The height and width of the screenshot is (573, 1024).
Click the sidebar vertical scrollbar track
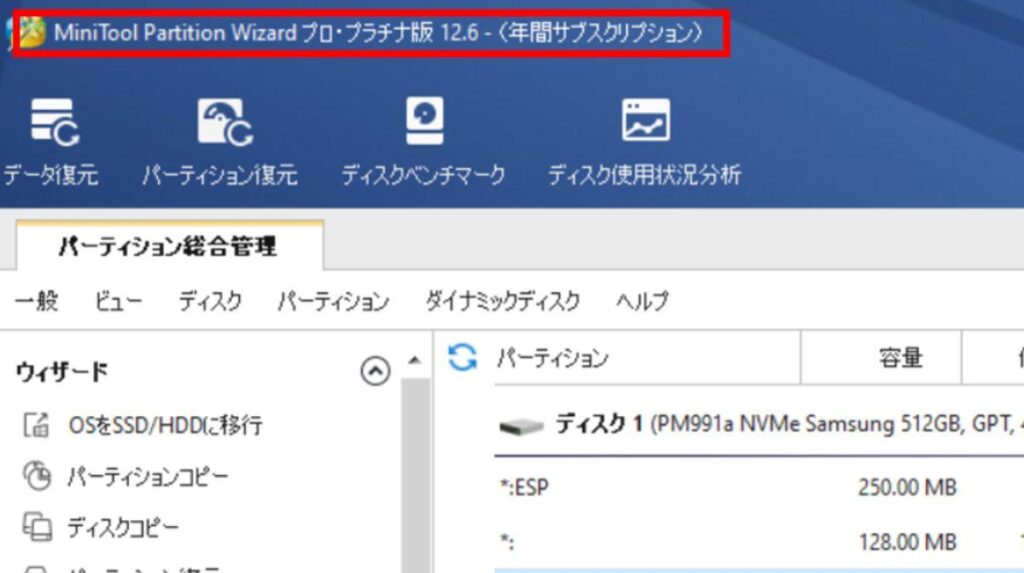tap(415, 474)
